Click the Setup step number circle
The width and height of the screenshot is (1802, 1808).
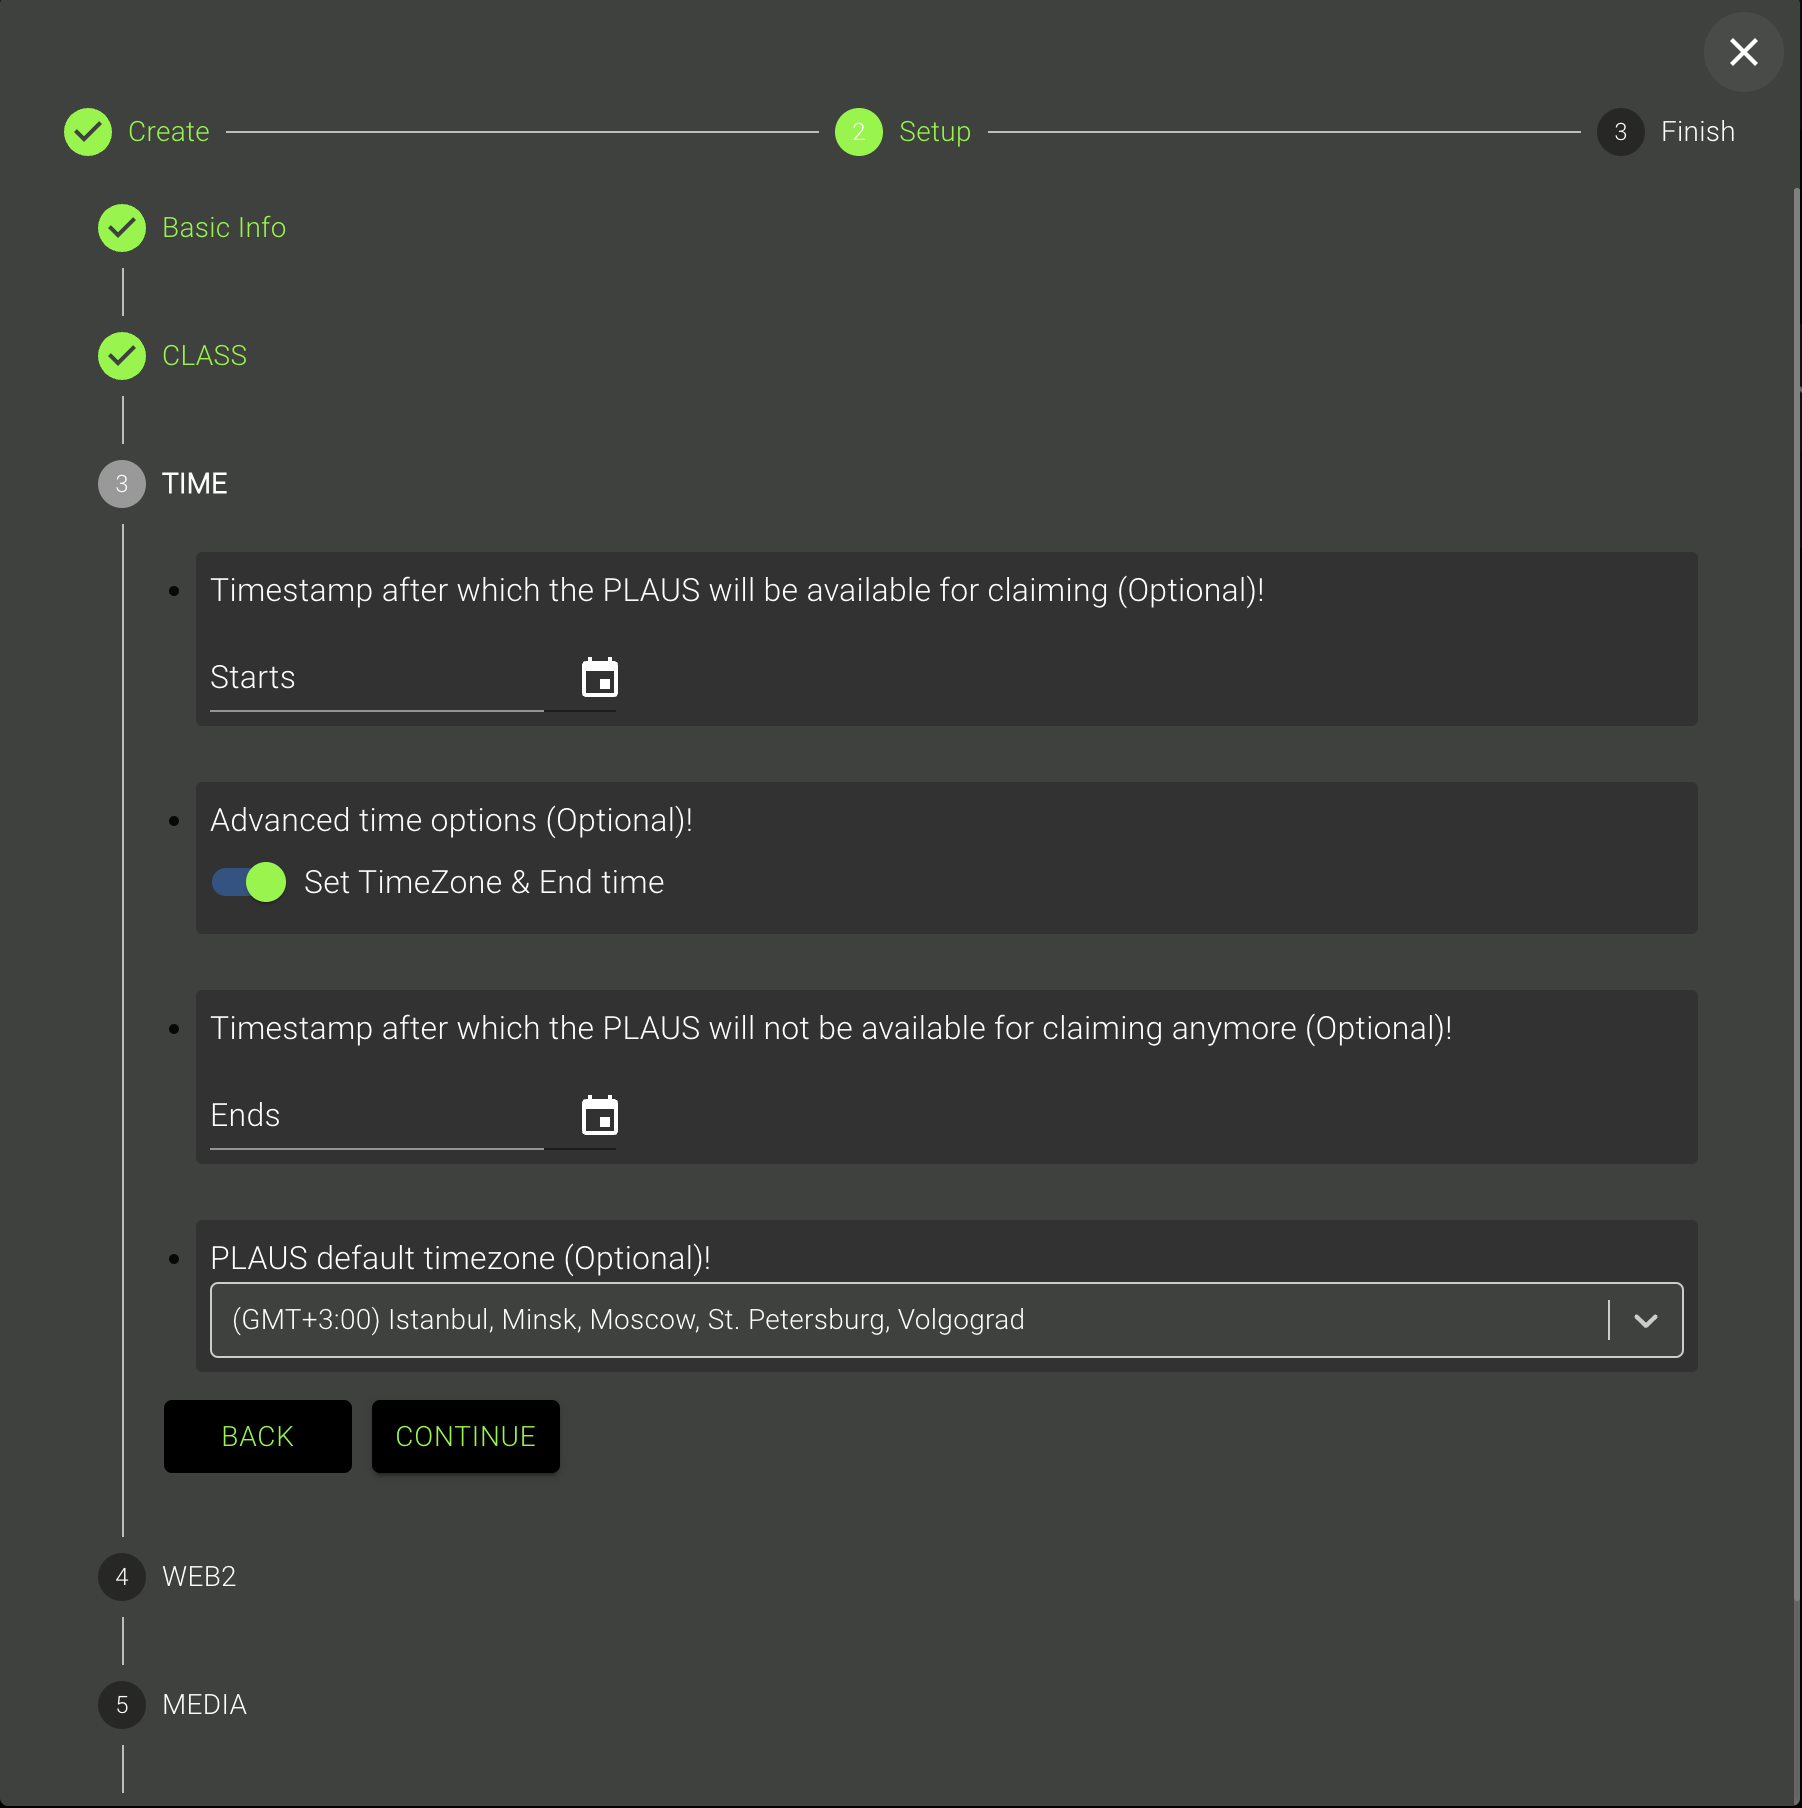858,132
